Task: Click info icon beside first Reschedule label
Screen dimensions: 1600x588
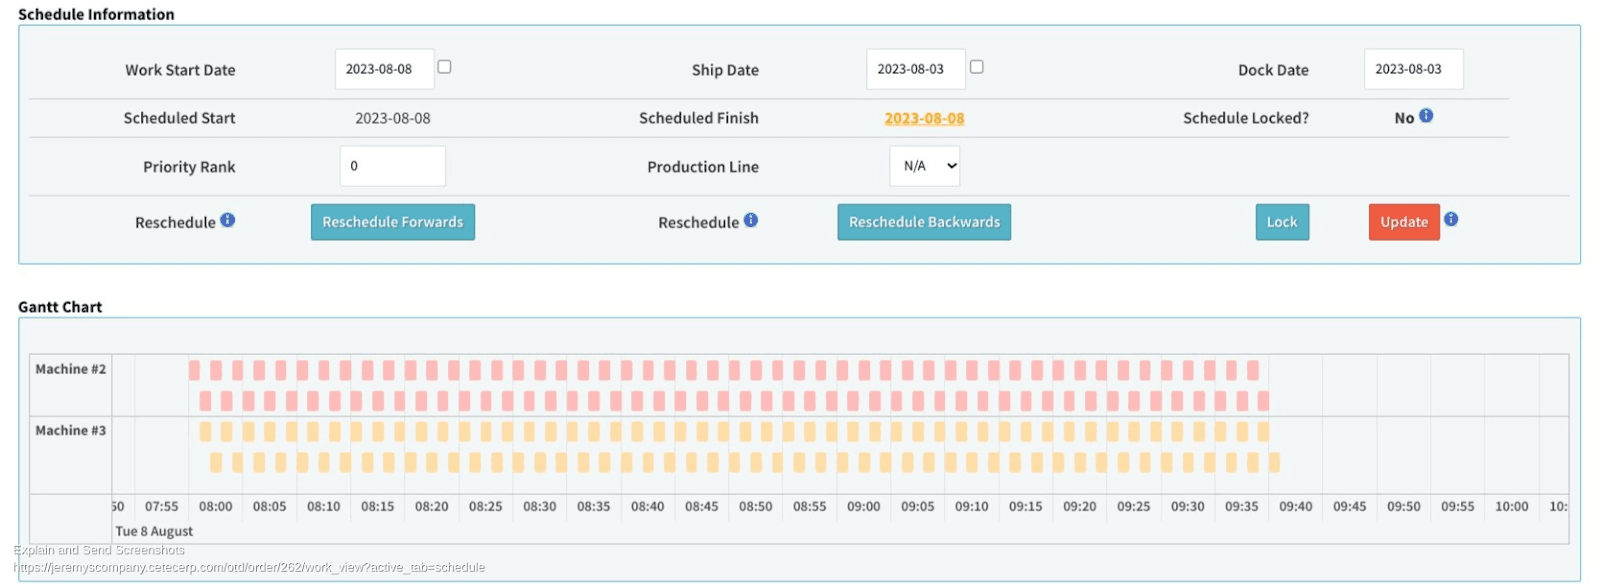Action: (x=228, y=220)
